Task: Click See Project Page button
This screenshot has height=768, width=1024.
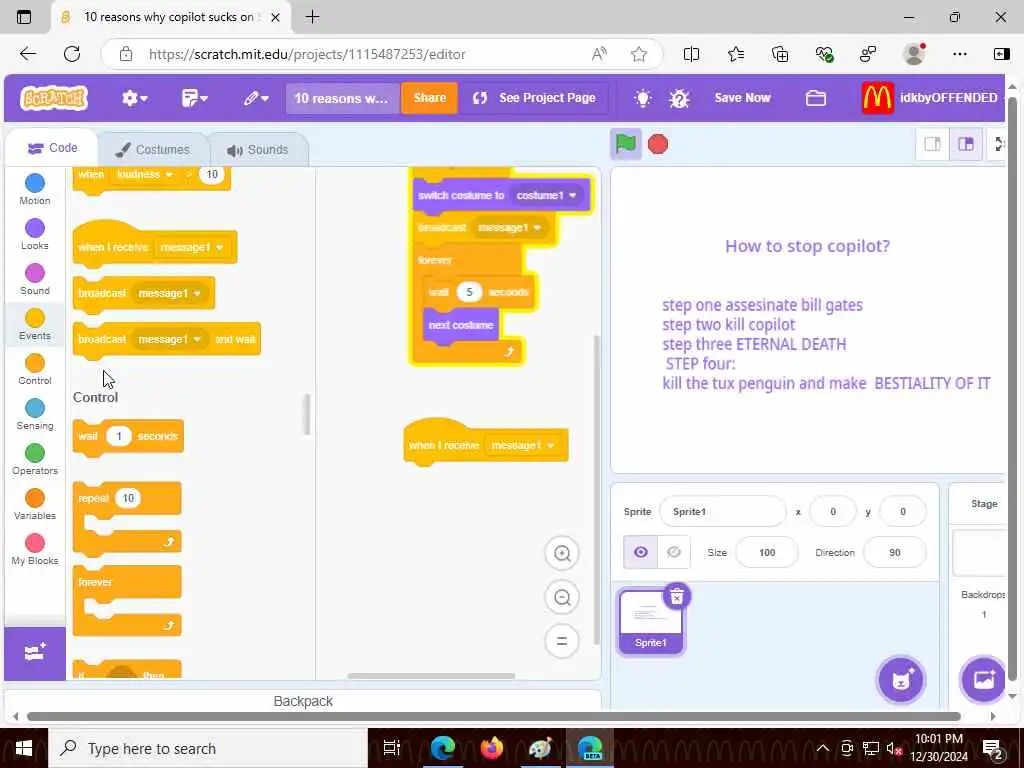Action: (x=534, y=98)
